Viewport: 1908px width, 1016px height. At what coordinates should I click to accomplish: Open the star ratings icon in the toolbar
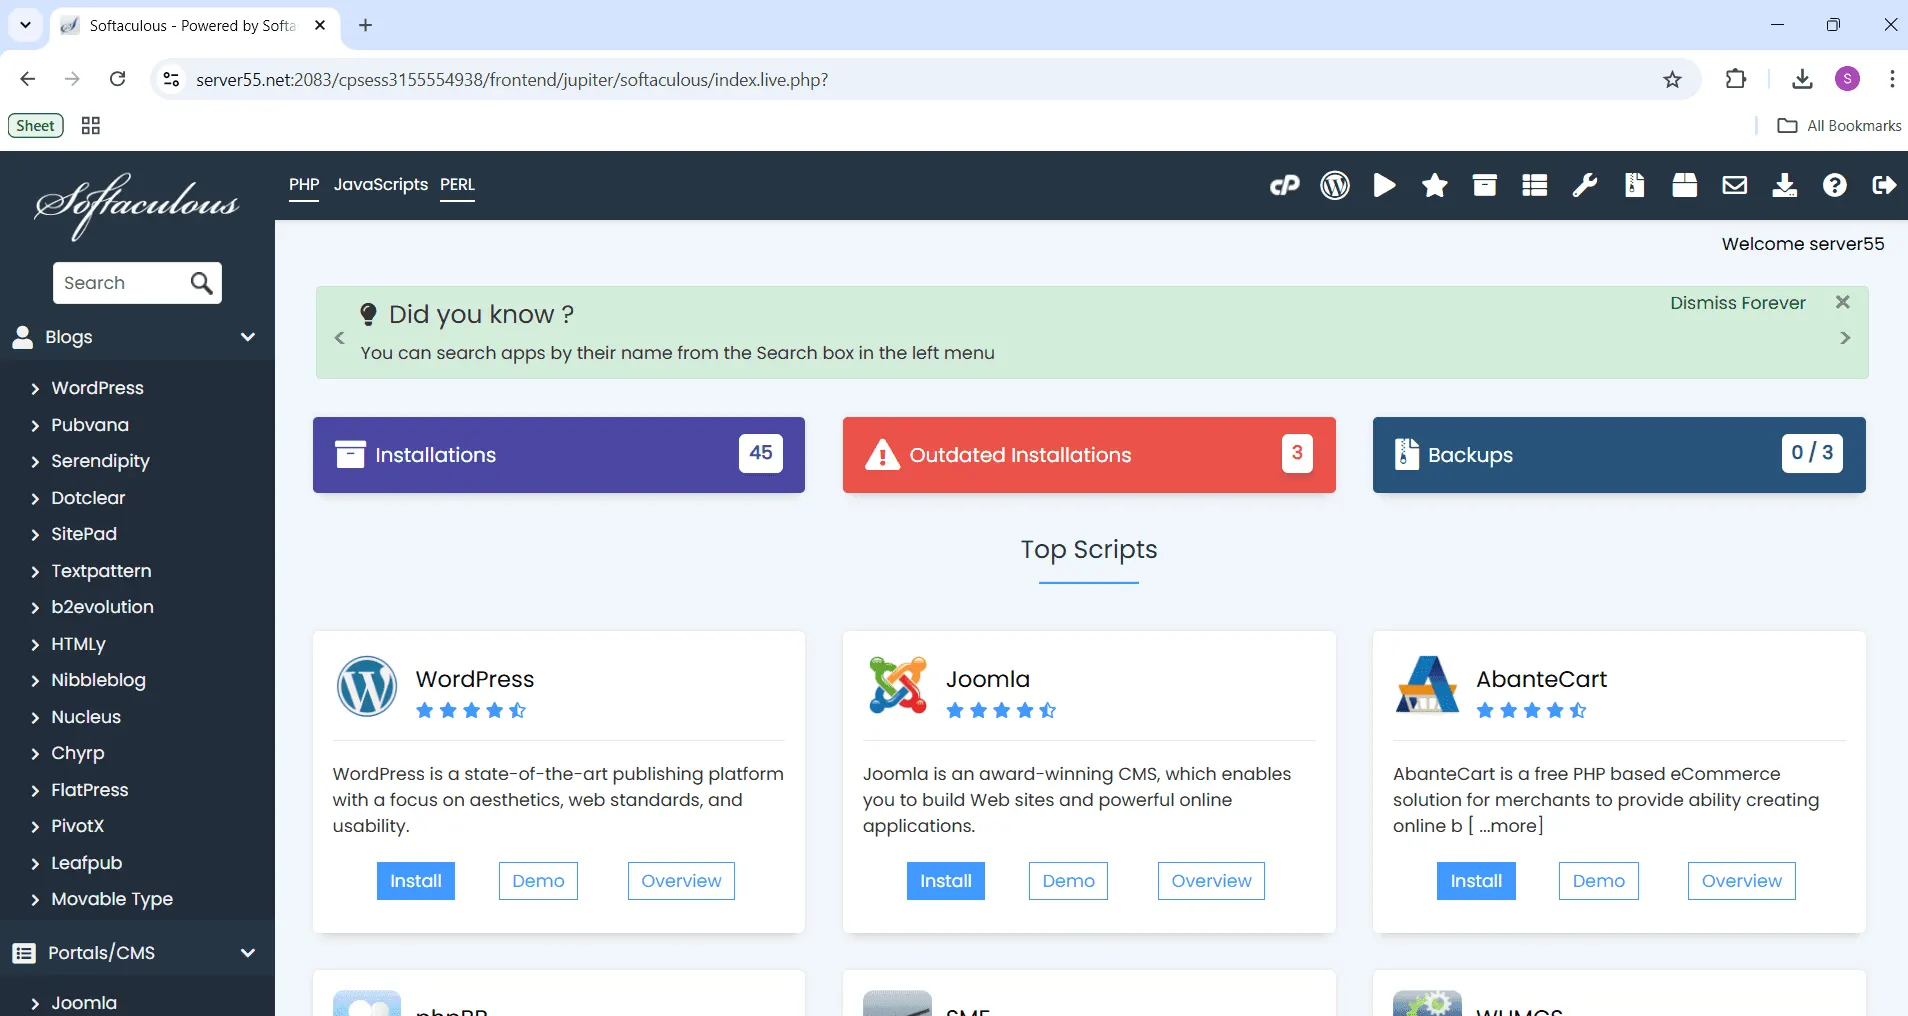tap(1434, 185)
